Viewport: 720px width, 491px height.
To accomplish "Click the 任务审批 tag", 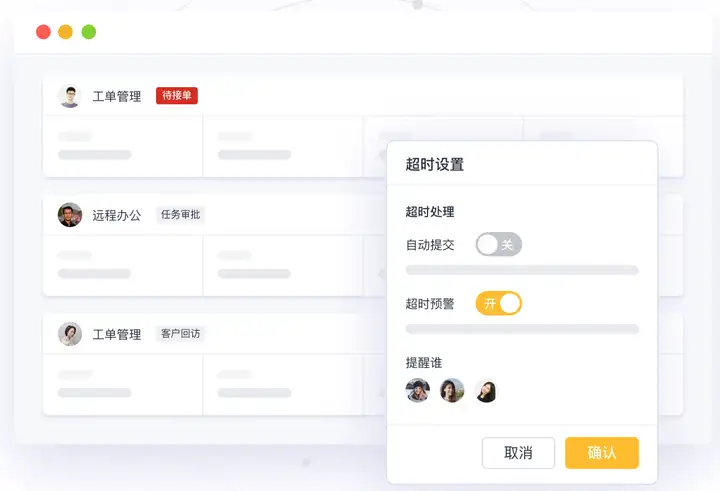I will (180, 214).
